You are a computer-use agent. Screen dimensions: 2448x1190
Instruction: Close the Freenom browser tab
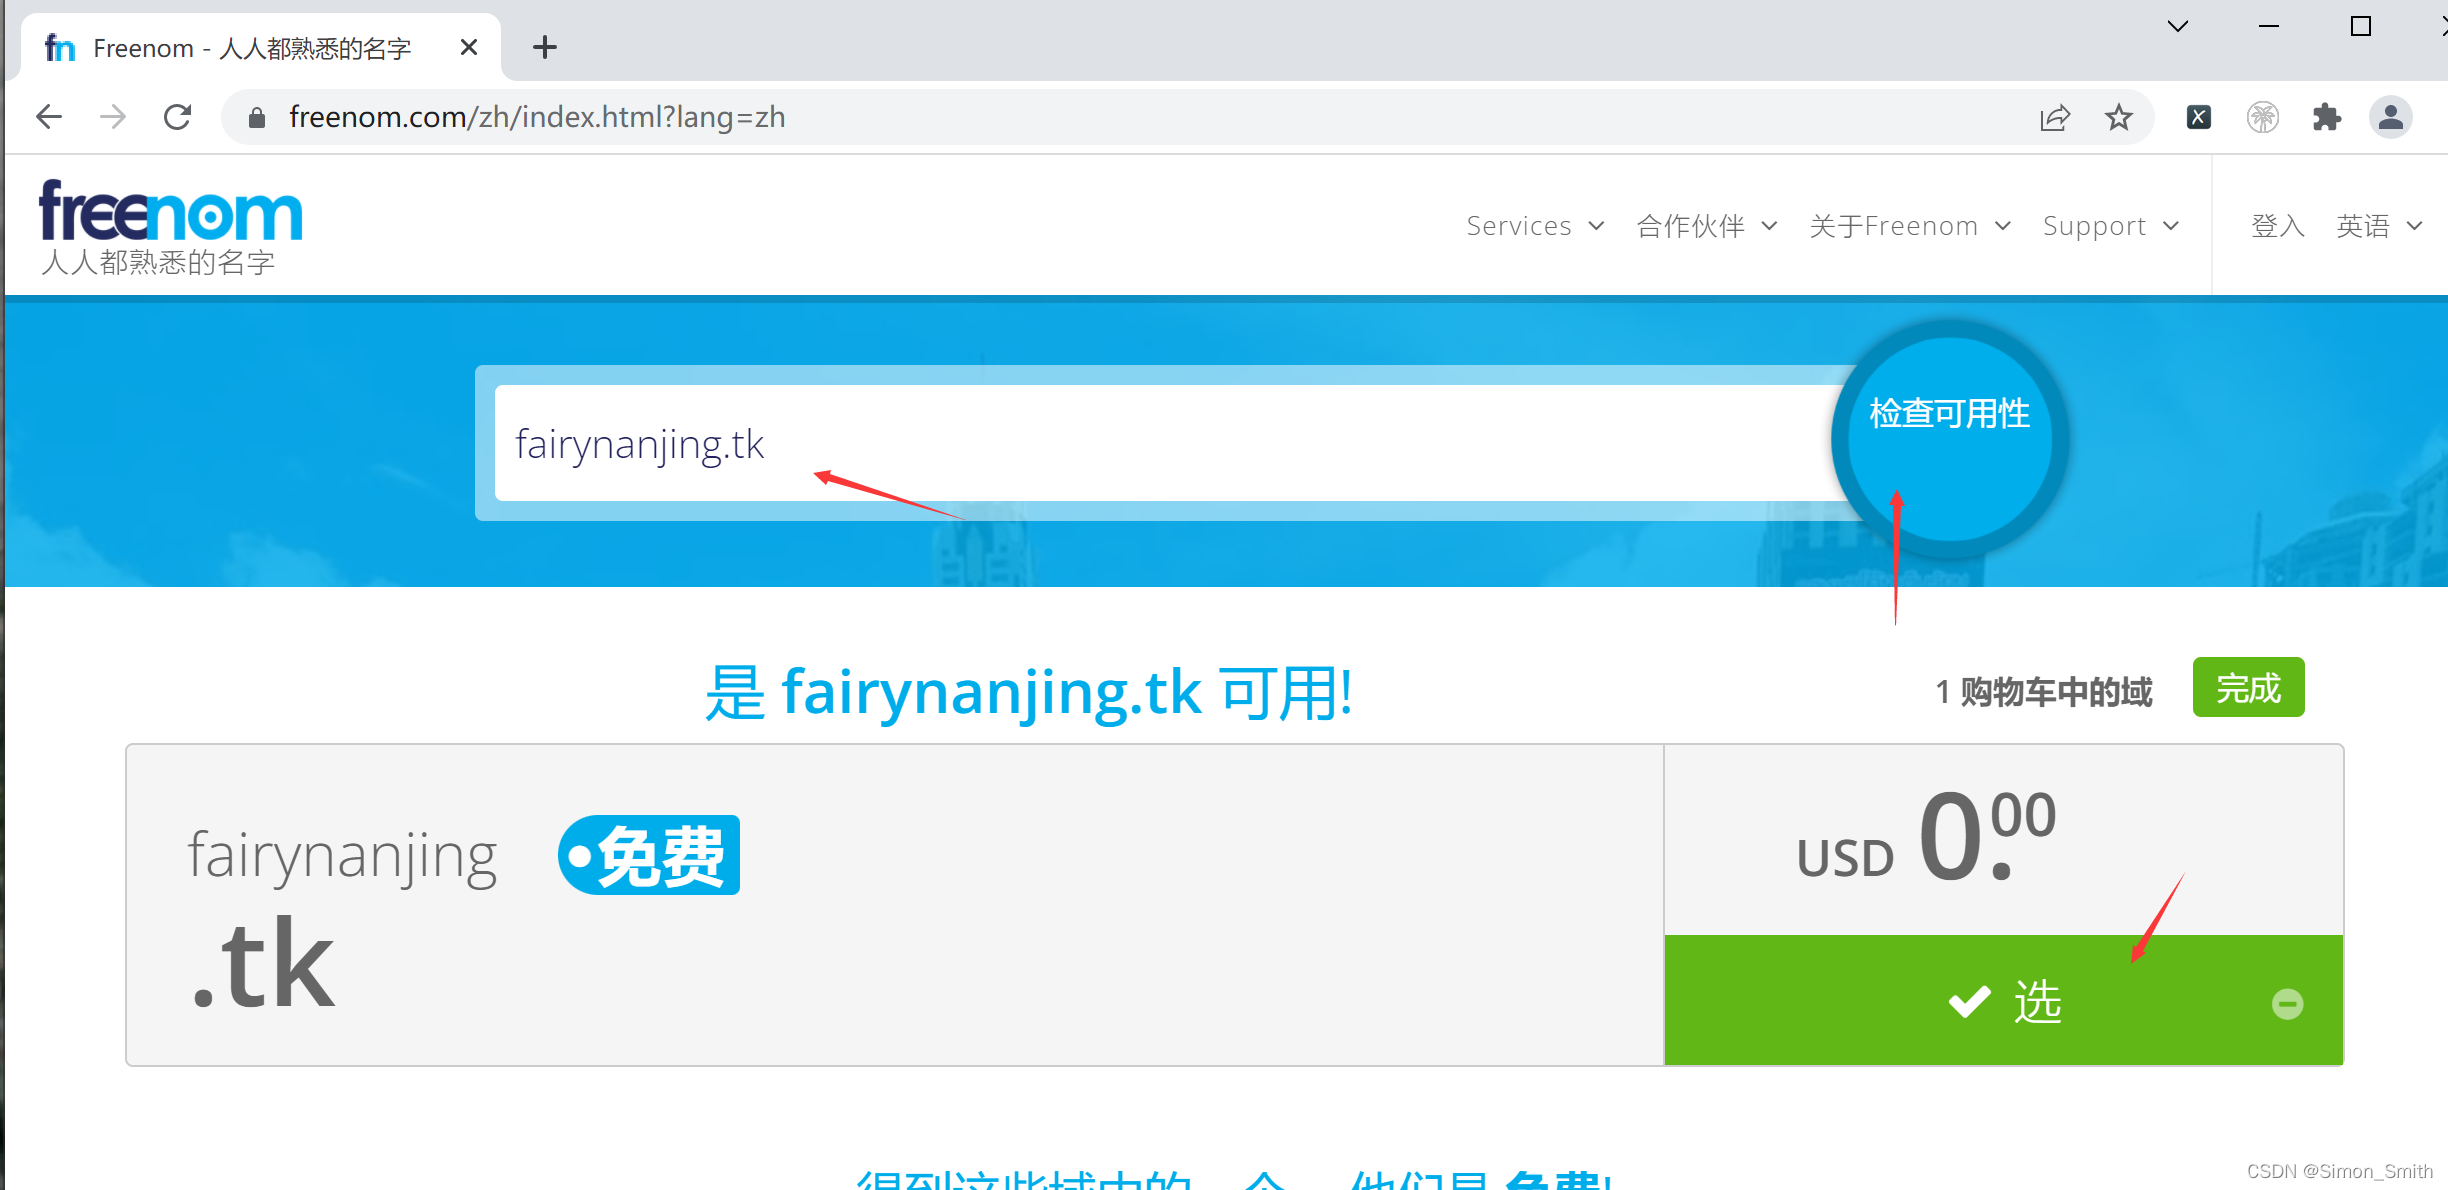click(468, 47)
